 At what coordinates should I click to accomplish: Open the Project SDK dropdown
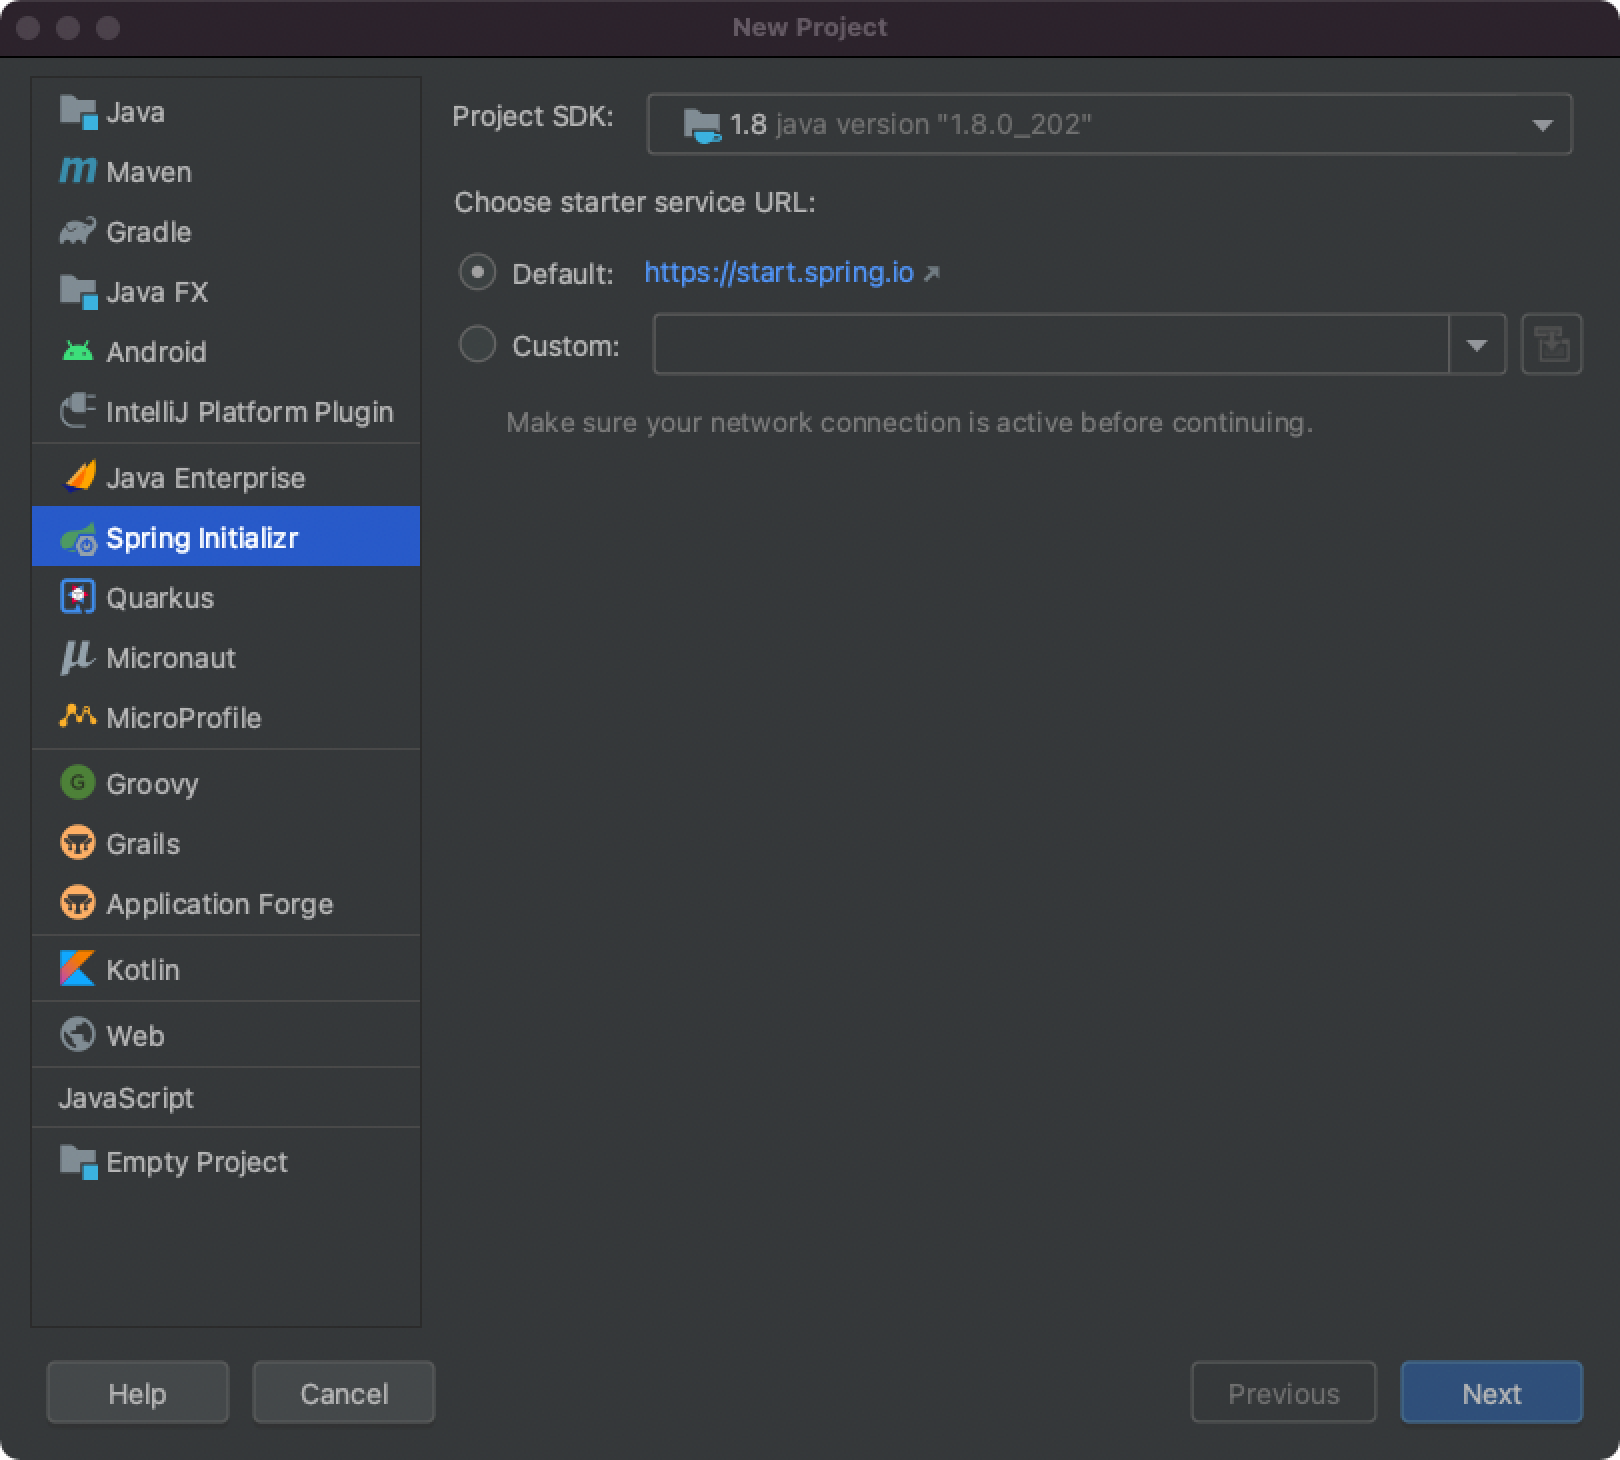click(x=1109, y=125)
